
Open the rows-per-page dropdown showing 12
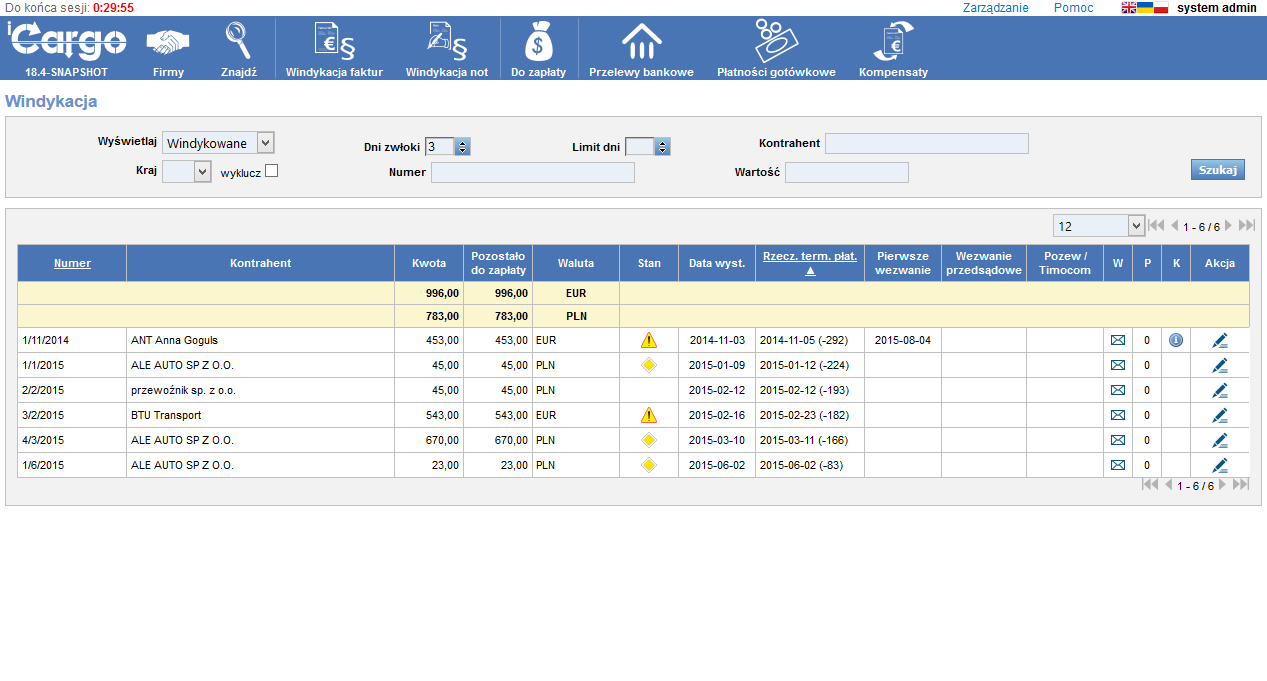[x=1135, y=226]
